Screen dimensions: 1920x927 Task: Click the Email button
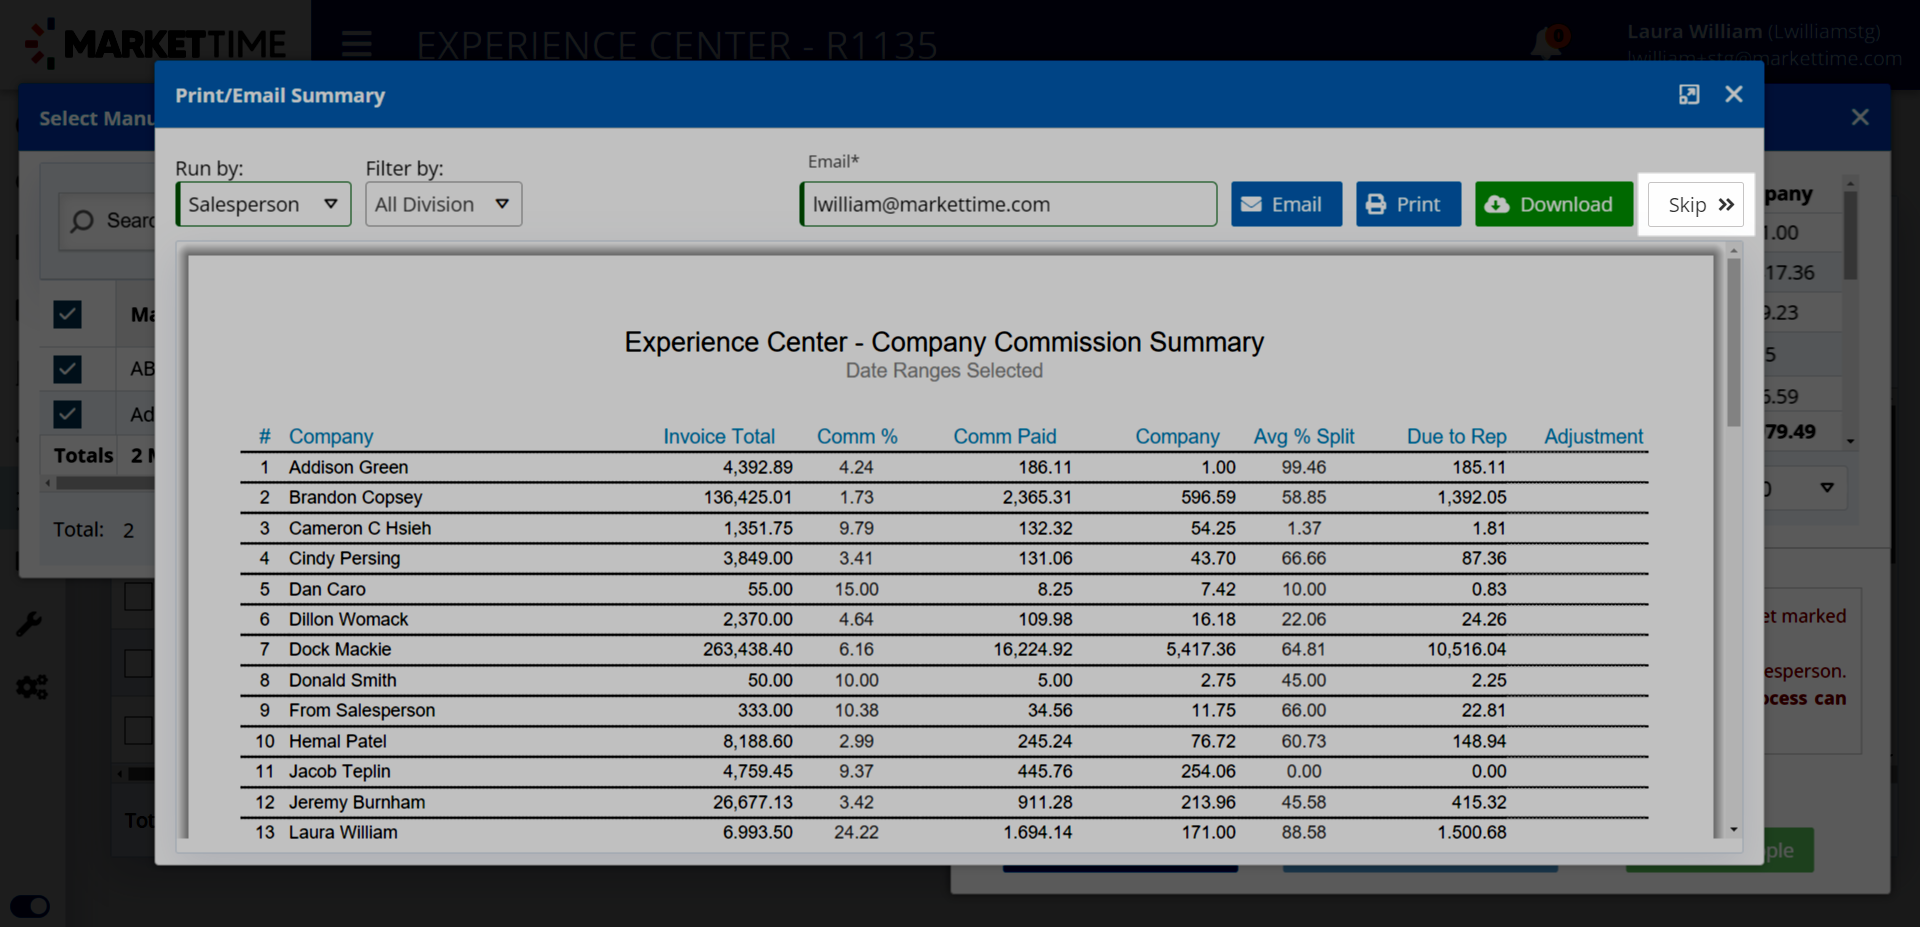1286,204
